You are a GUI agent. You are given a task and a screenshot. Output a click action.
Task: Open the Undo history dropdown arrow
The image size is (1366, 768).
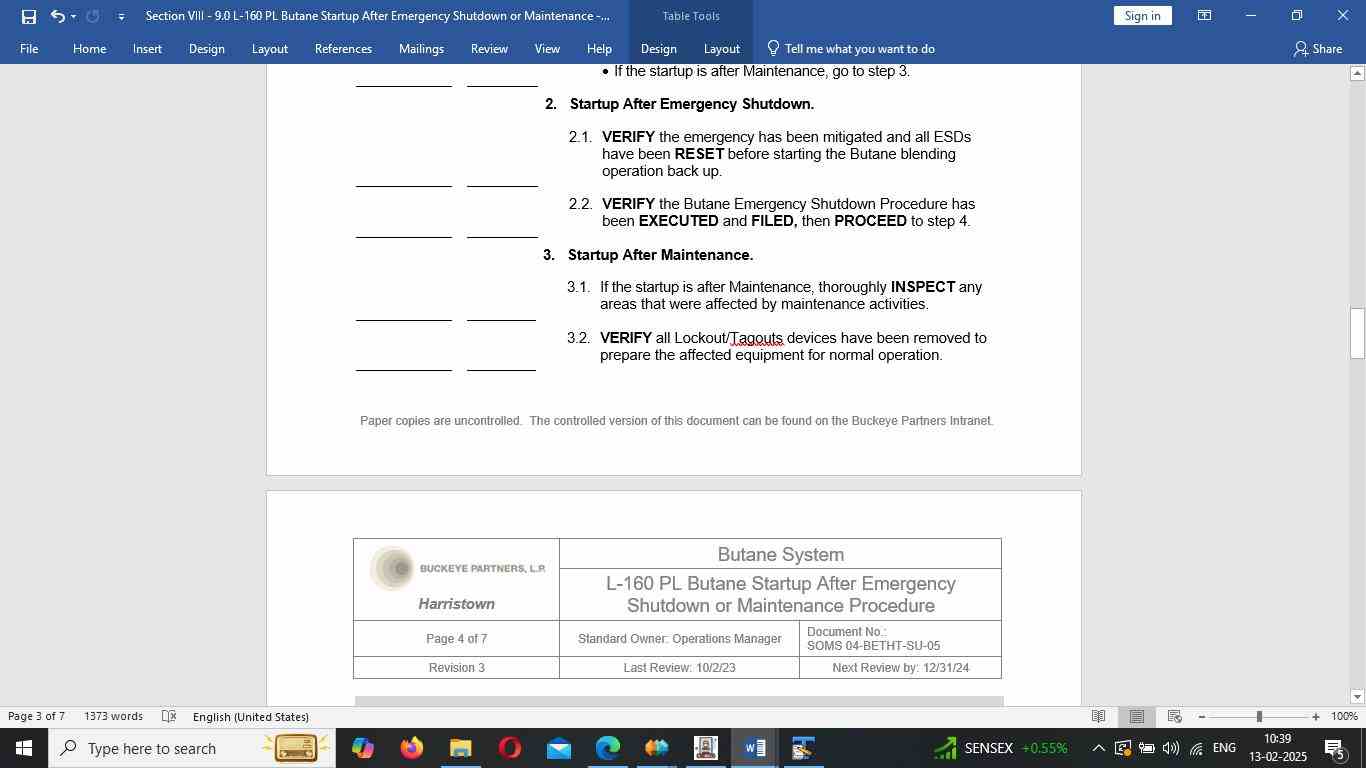[x=73, y=16]
